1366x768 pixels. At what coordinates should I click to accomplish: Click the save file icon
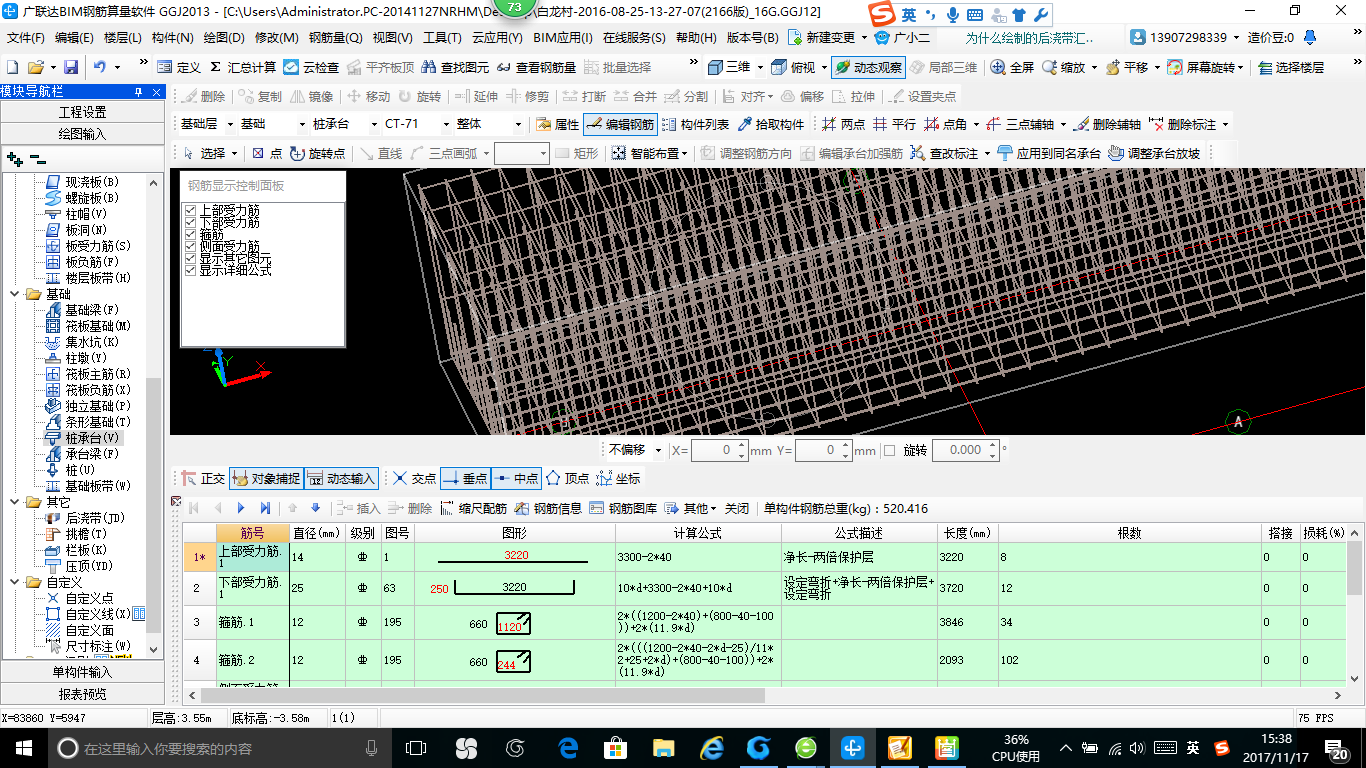(x=71, y=67)
